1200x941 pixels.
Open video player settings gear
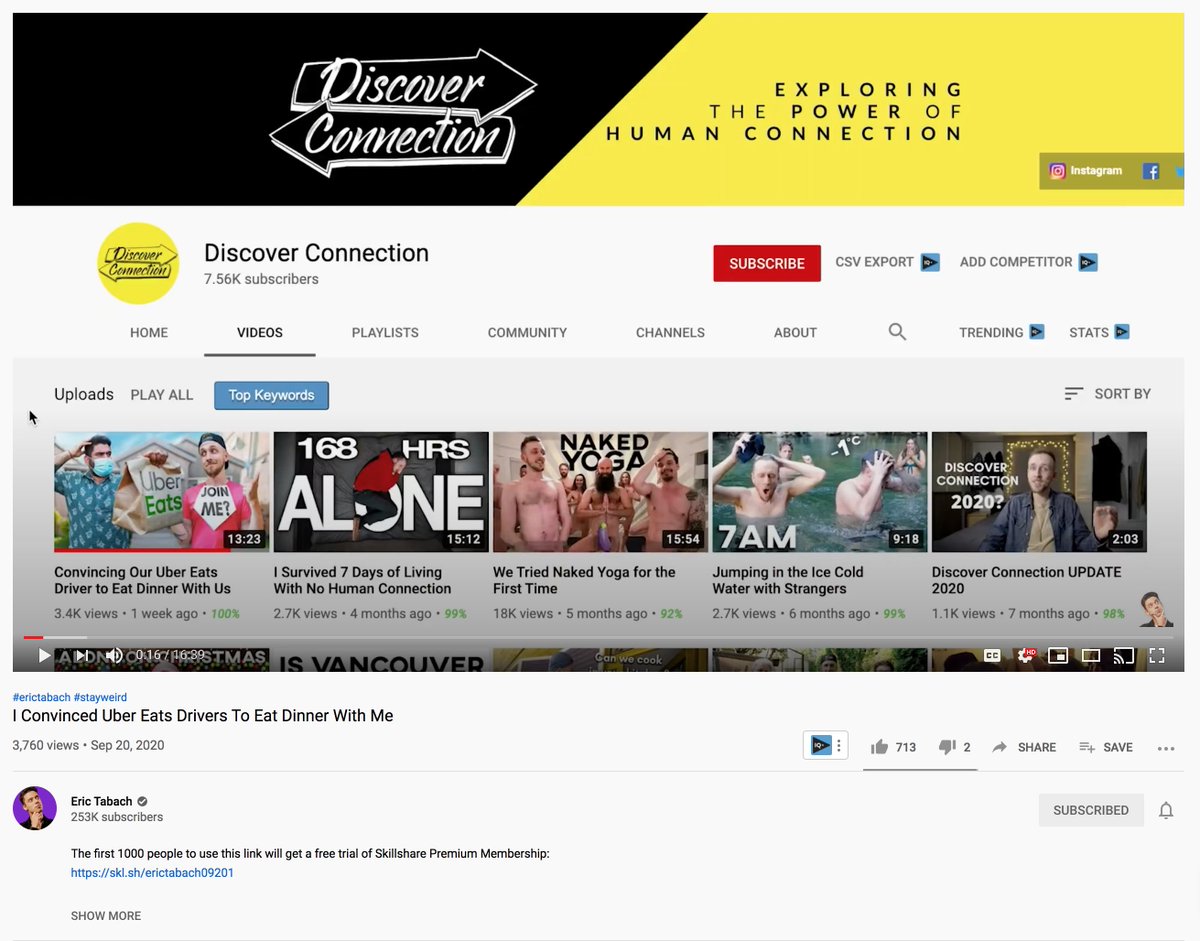[1025, 656]
